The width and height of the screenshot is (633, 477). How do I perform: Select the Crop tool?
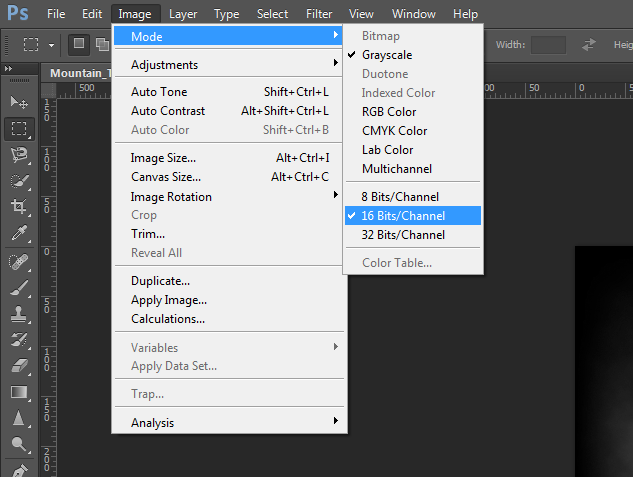(19, 207)
